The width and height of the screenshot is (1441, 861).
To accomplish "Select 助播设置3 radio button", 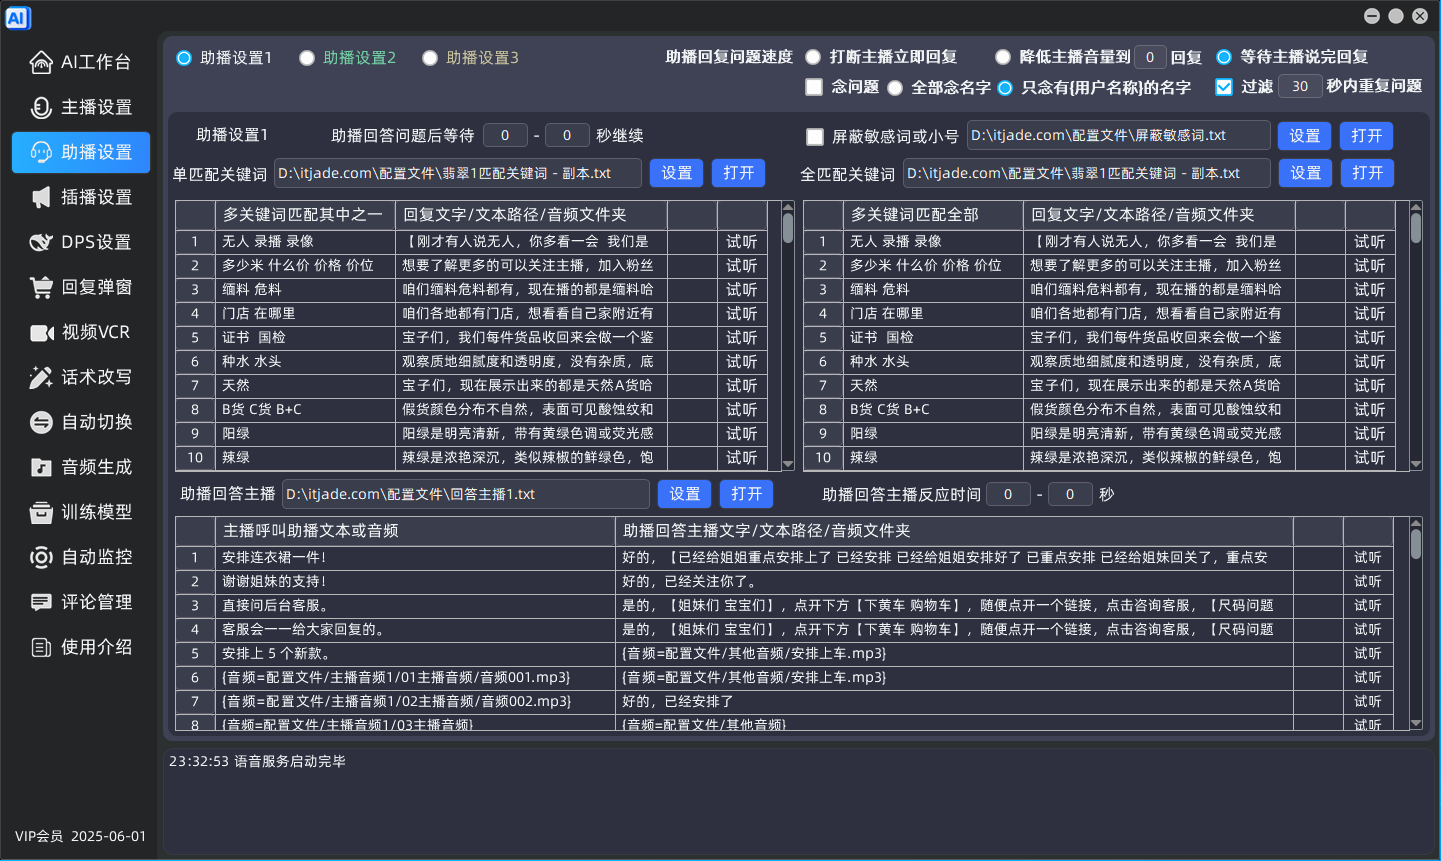I will [430, 58].
